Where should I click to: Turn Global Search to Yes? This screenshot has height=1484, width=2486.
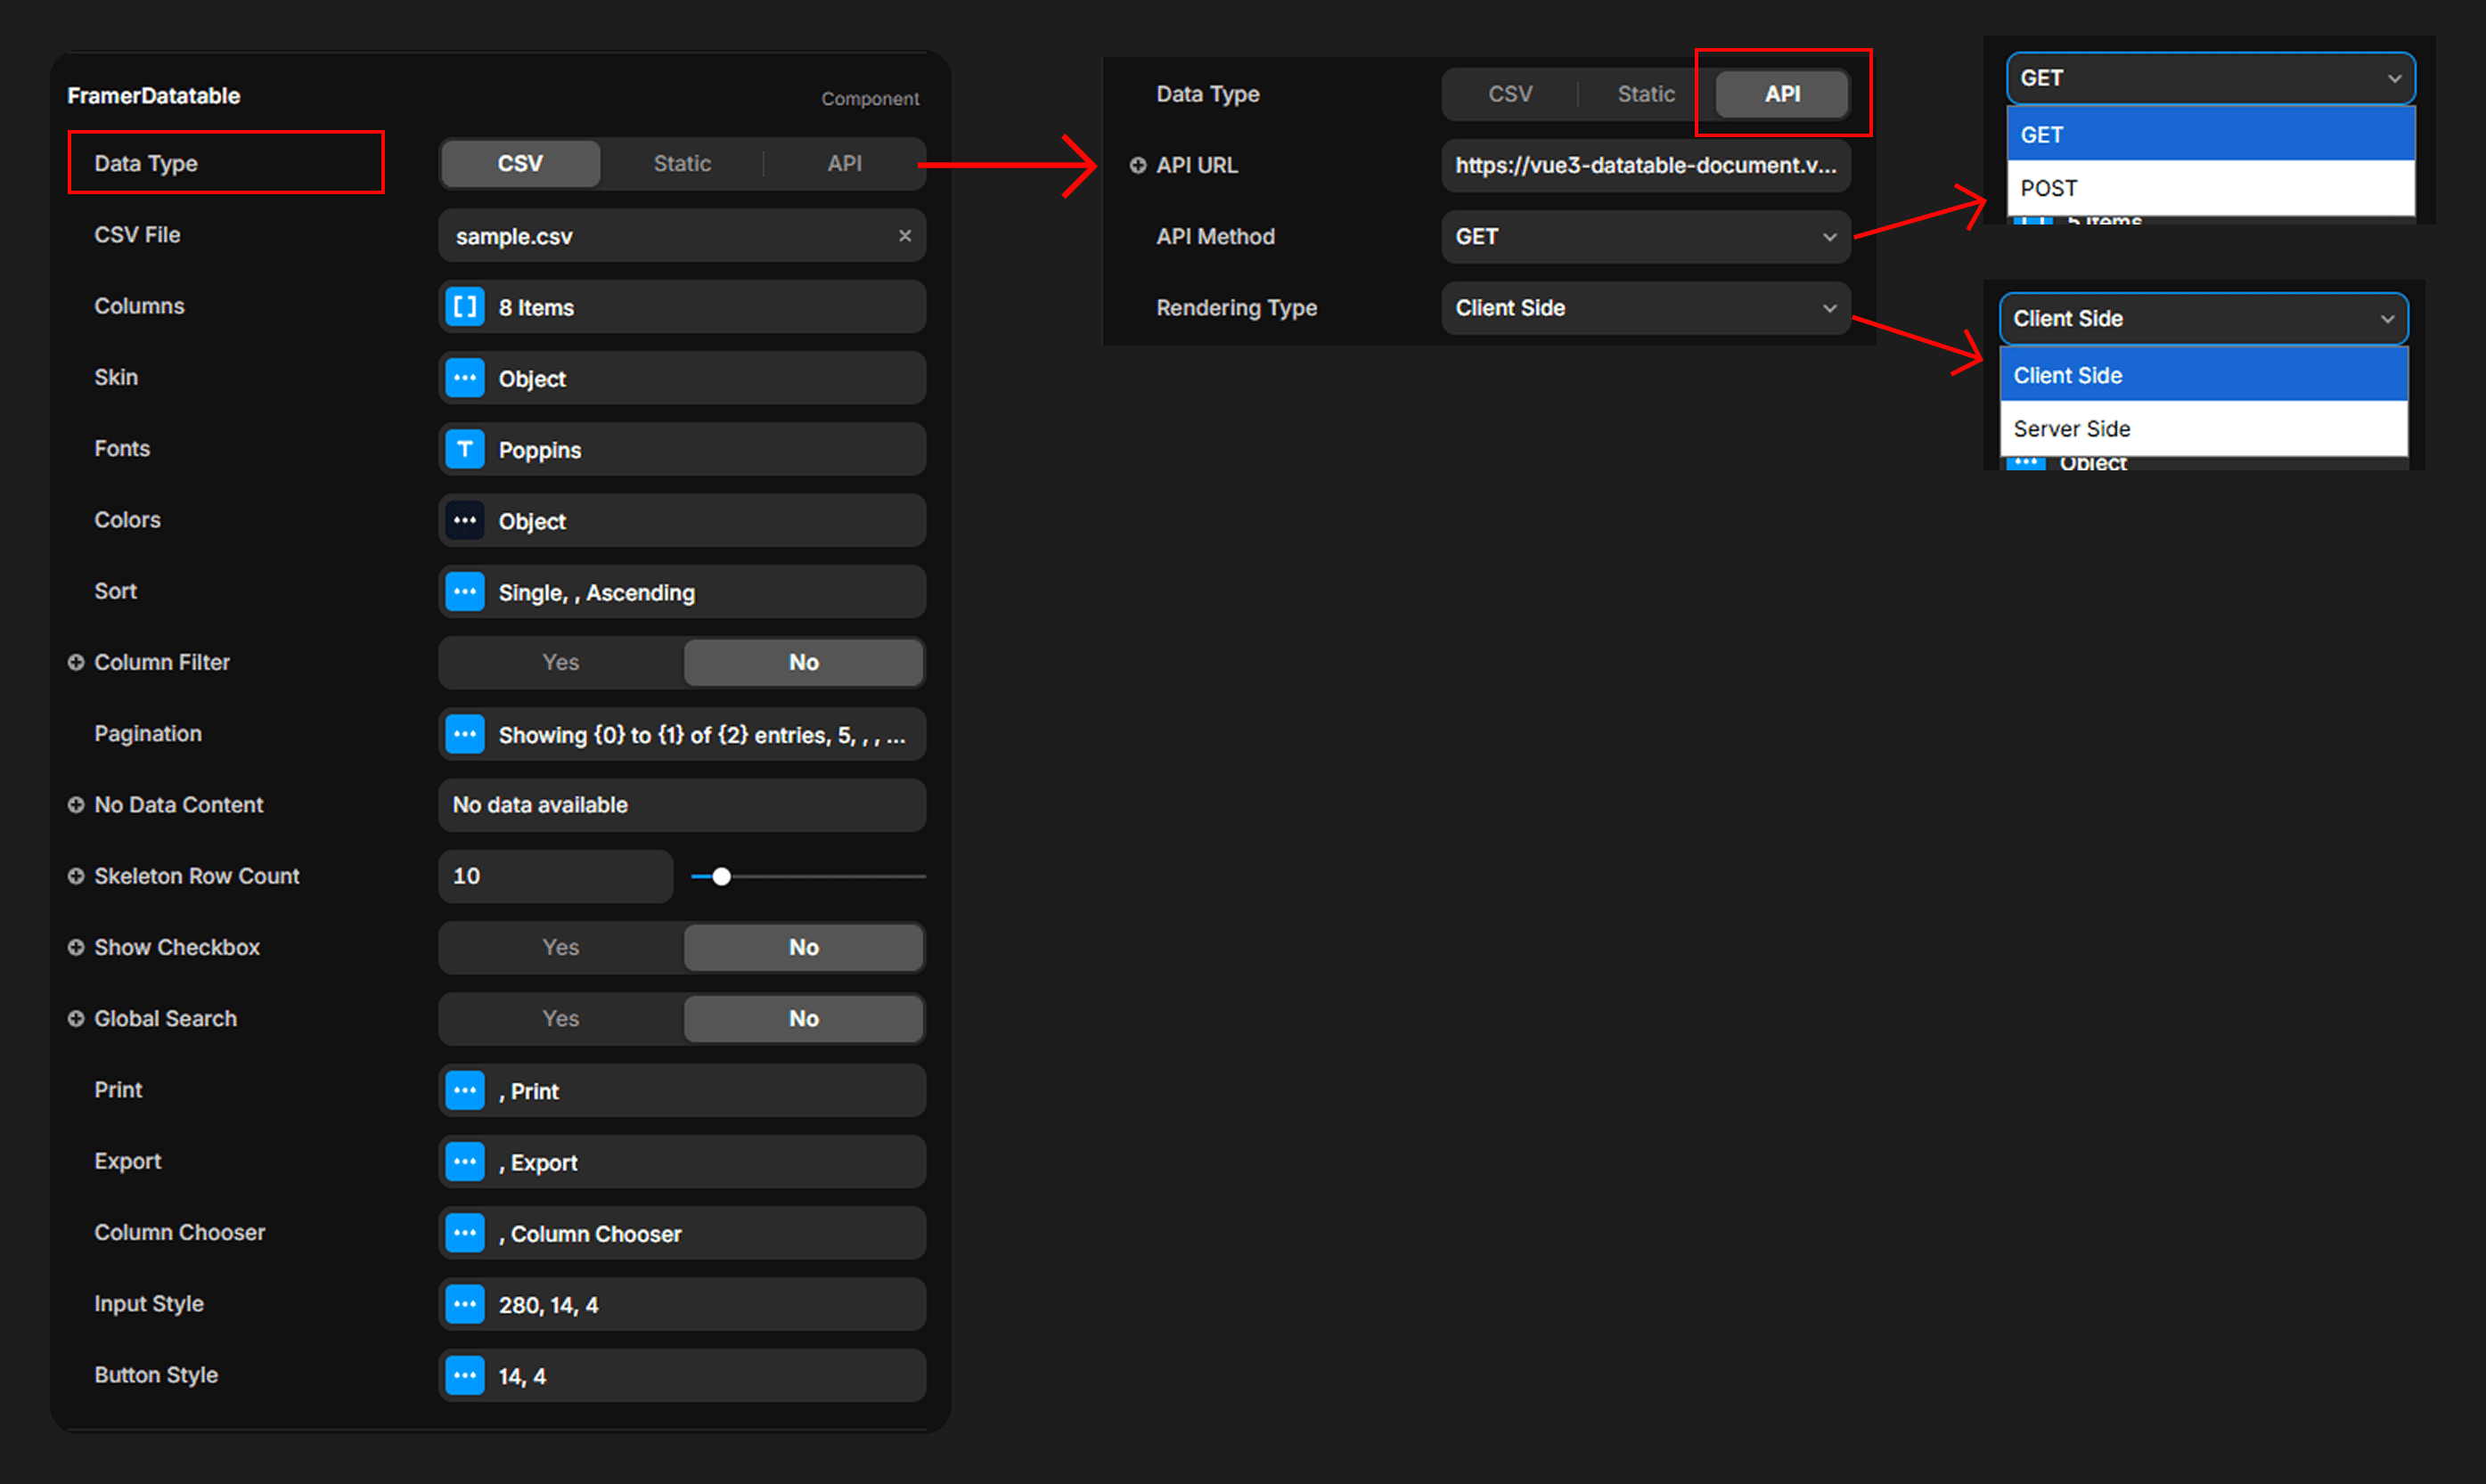pyautogui.click(x=560, y=1018)
